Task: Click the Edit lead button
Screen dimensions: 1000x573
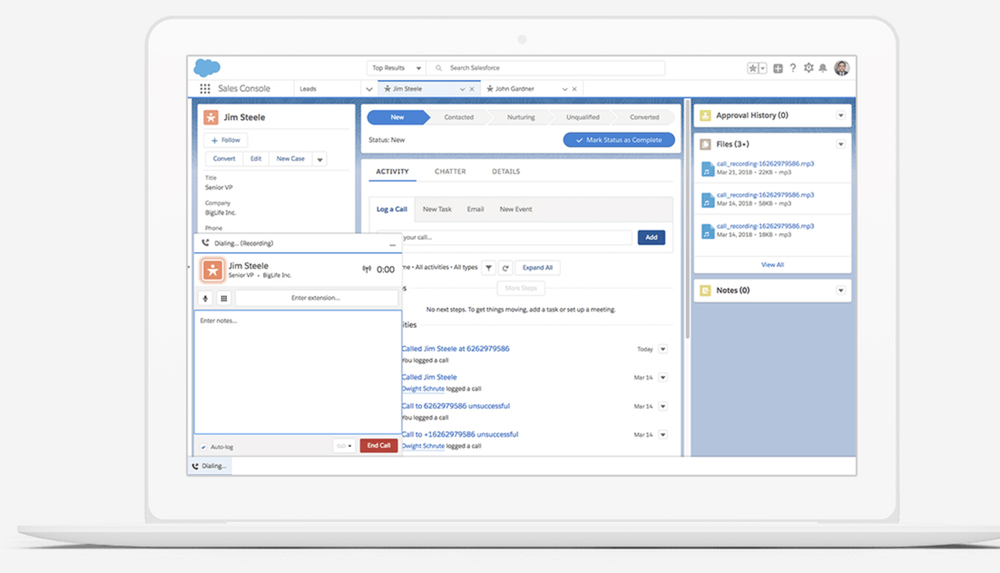Action: tap(256, 159)
